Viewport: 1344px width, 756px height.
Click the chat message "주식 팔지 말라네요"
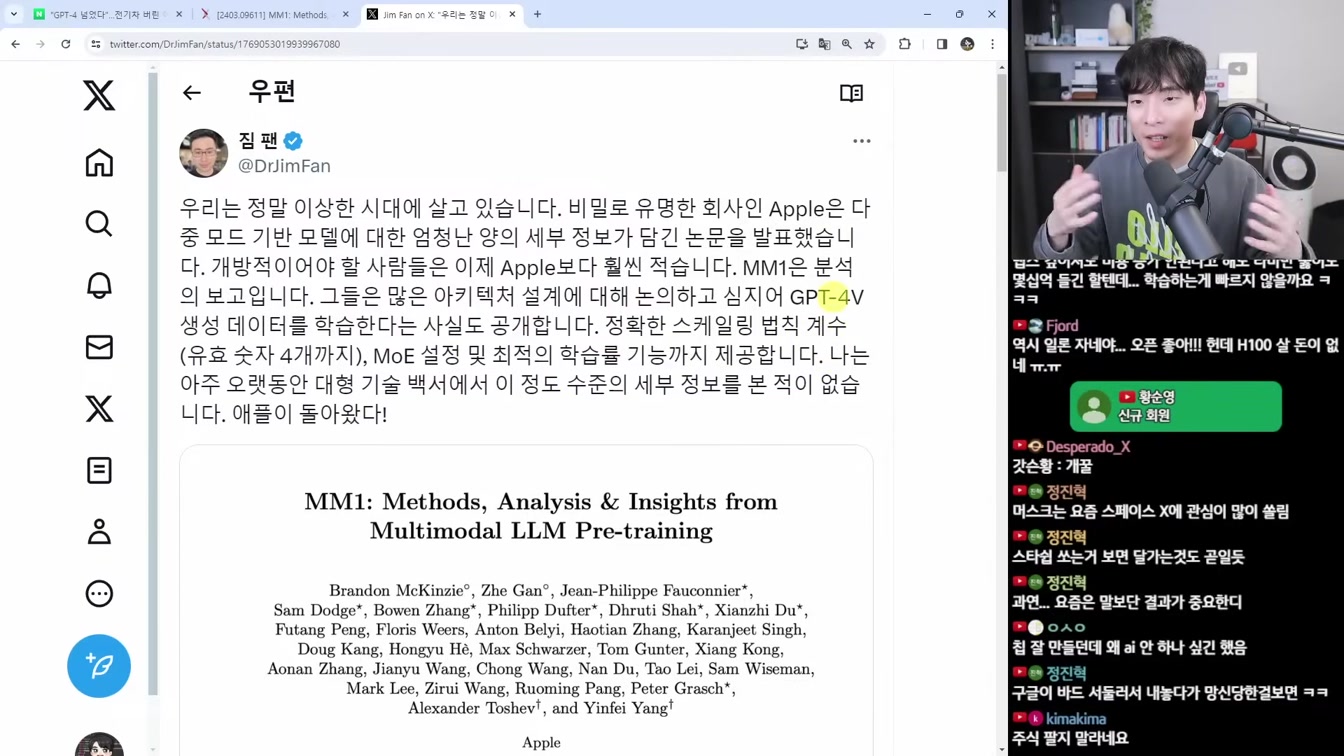coord(1070,738)
